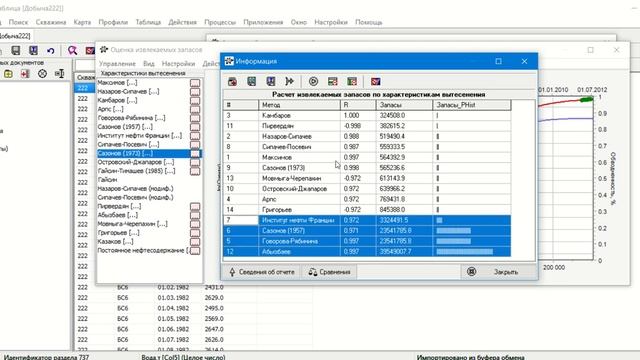Viewport: 640px width, 360px height.
Task: Click the save icon in main toolbar
Action: pyautogui.click(x=16, y=50)
